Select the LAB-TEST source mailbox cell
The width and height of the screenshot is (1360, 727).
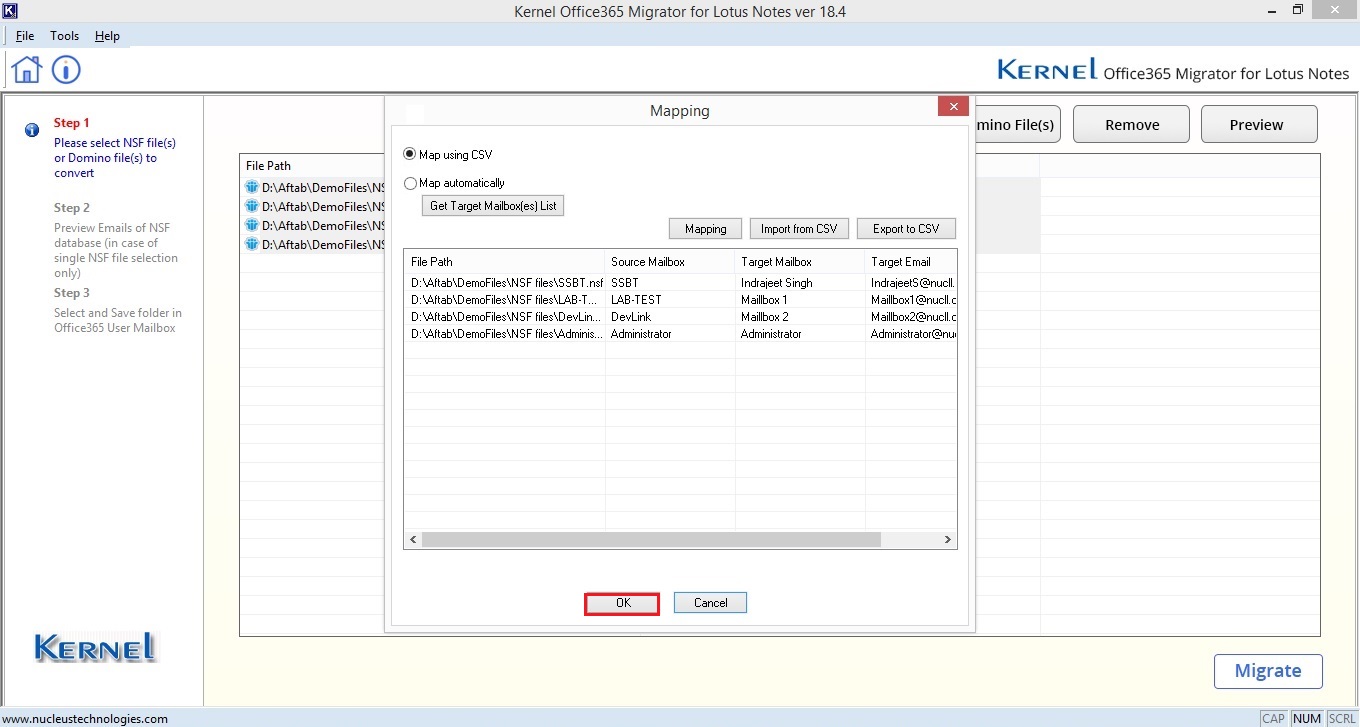[x=670, y=300]
